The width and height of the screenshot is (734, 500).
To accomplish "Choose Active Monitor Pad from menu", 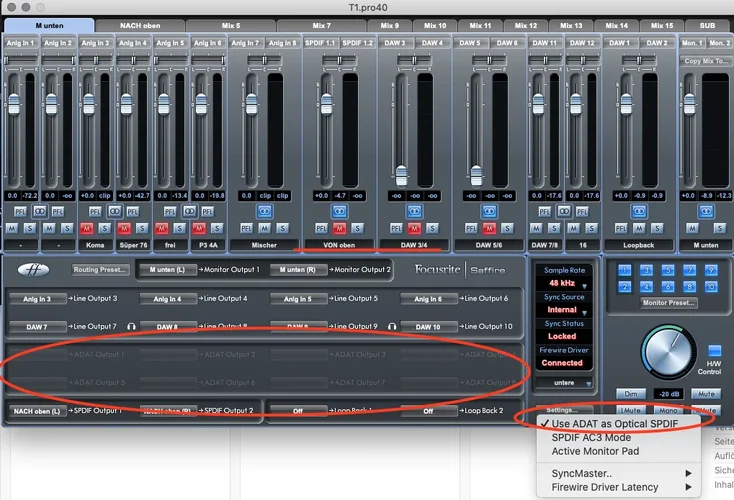I will pyautogui.click(x=618, y=451).
